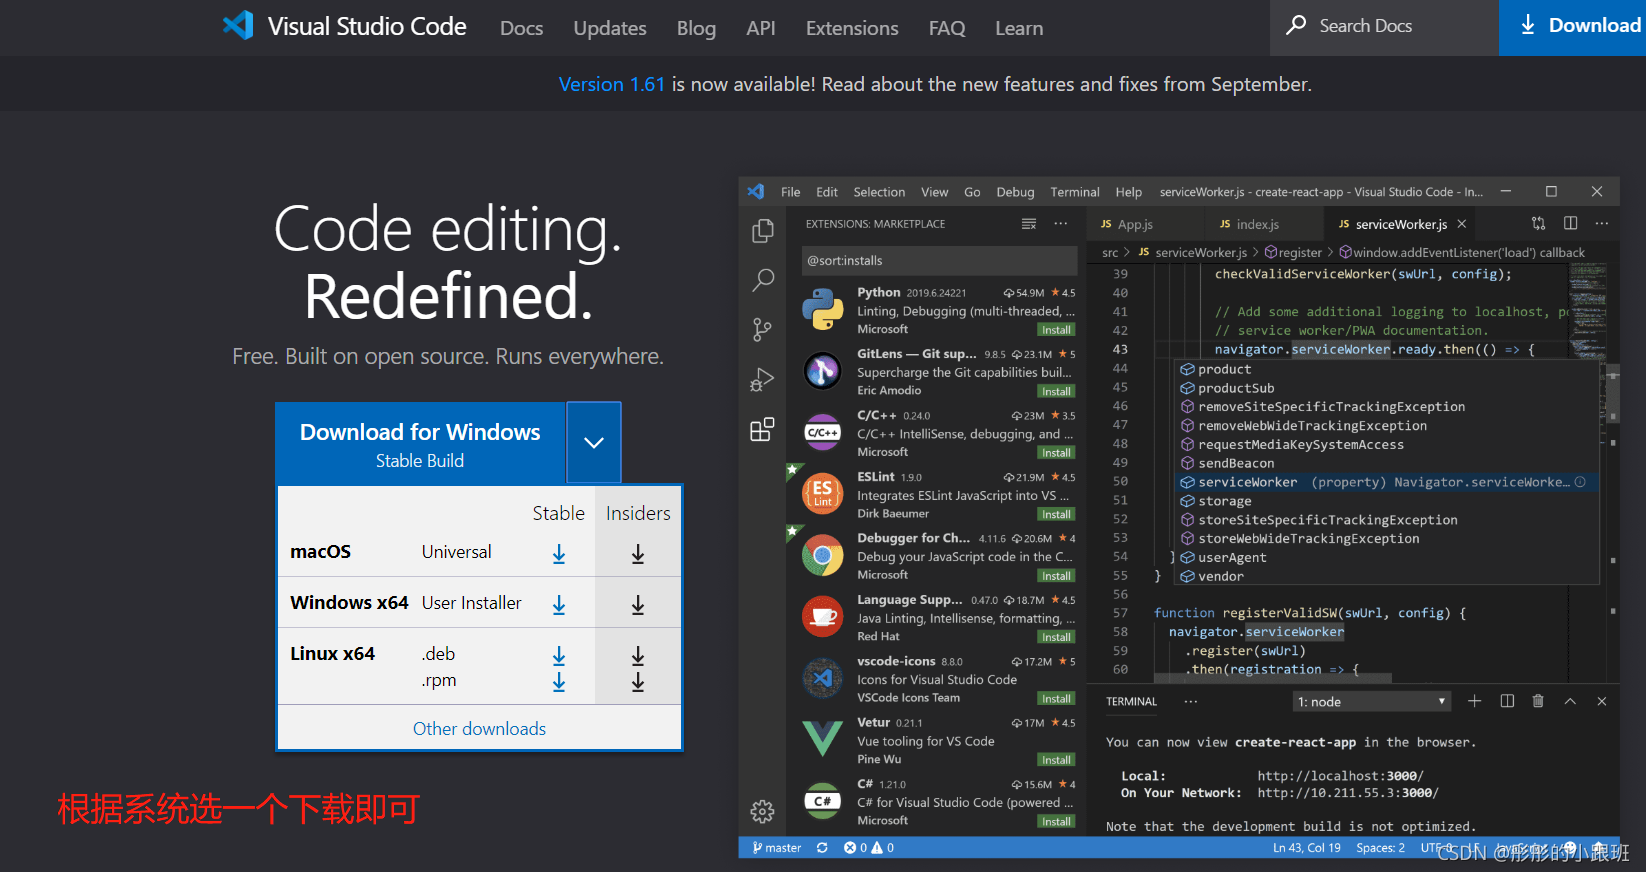Open the Version 1.61 link

(611, 84)
